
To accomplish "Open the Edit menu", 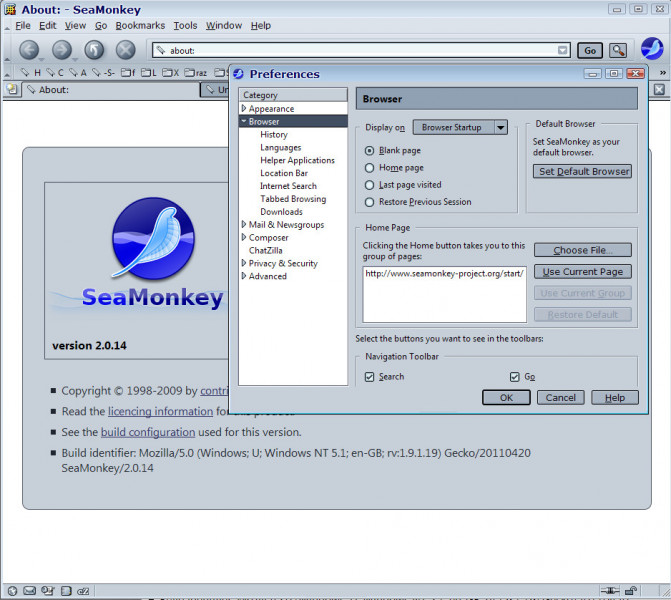I will coord(48,26).
